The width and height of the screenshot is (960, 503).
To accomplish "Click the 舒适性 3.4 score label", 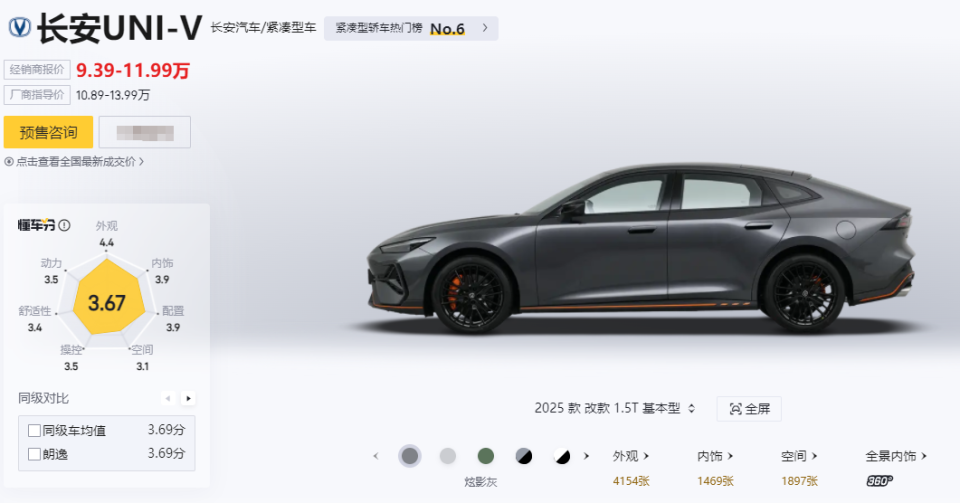I will coord(35,319).
